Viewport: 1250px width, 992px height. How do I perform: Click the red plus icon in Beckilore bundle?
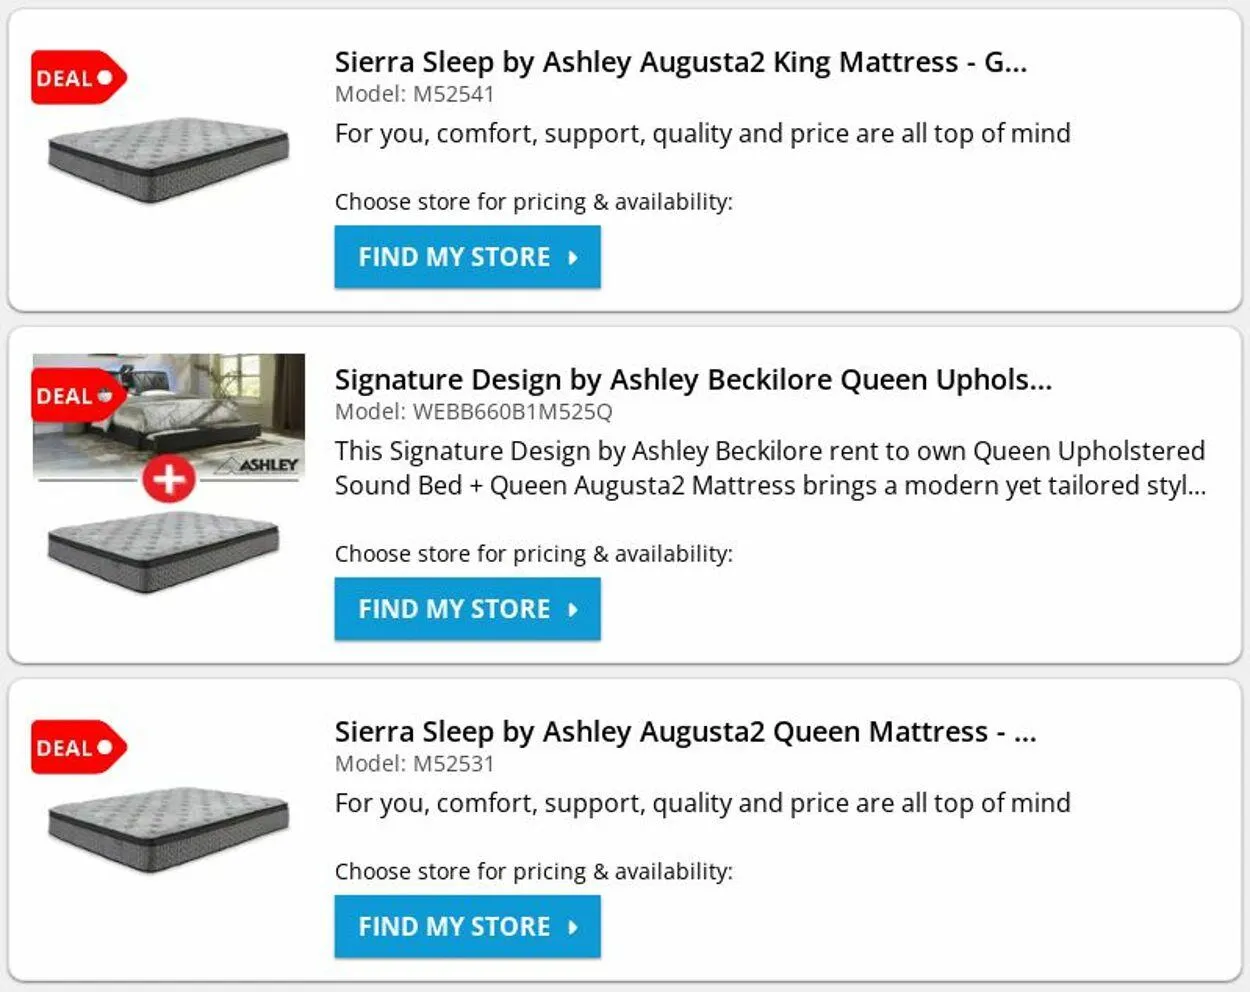point(168,479)
